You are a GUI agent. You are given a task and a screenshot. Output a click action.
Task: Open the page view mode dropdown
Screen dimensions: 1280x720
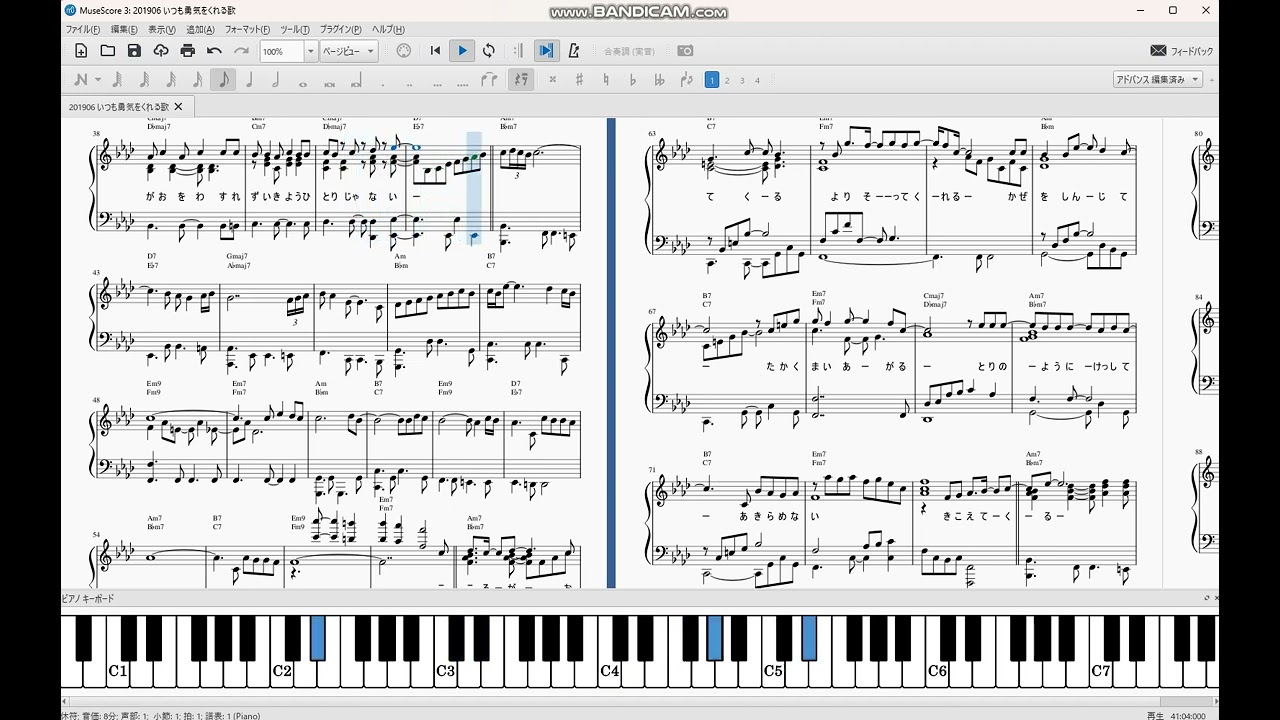point(349,51)
